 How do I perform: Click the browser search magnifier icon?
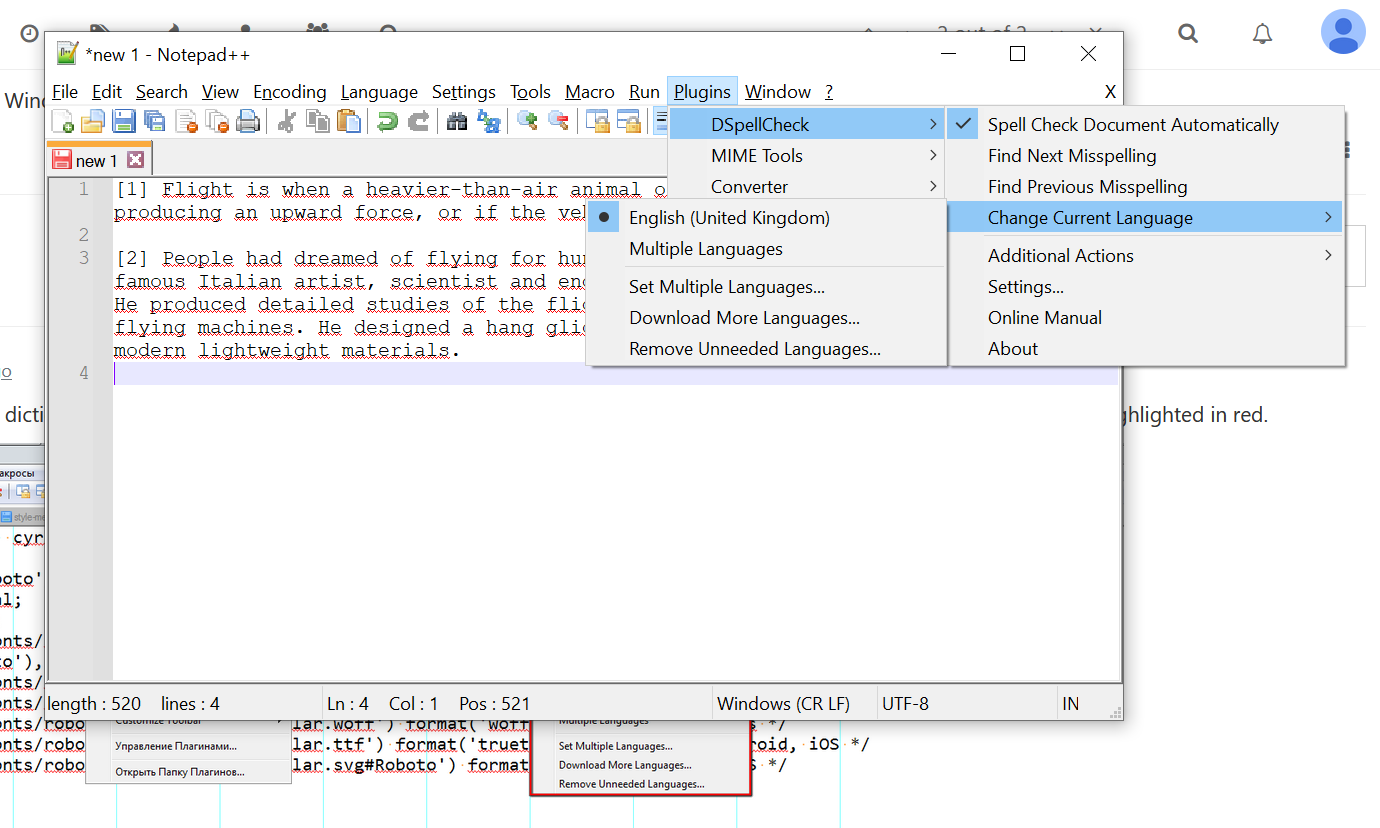[x=1188, y=34]
